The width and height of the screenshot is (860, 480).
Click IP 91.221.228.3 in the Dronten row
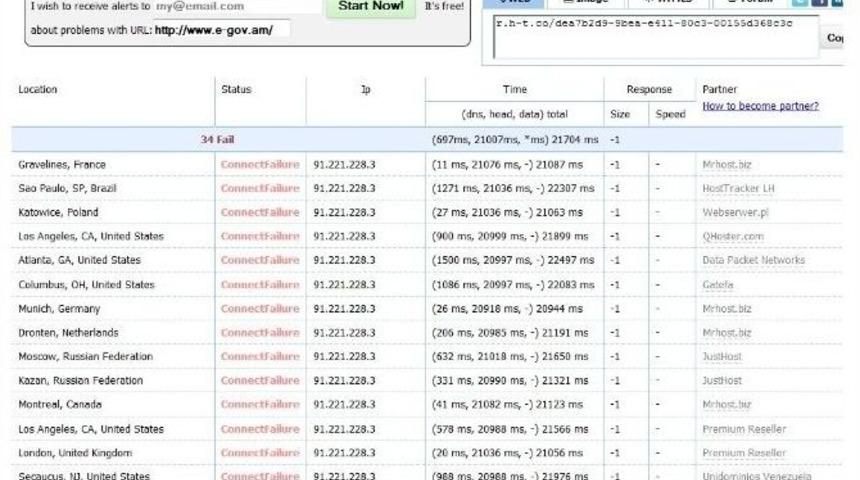point(344,333)
